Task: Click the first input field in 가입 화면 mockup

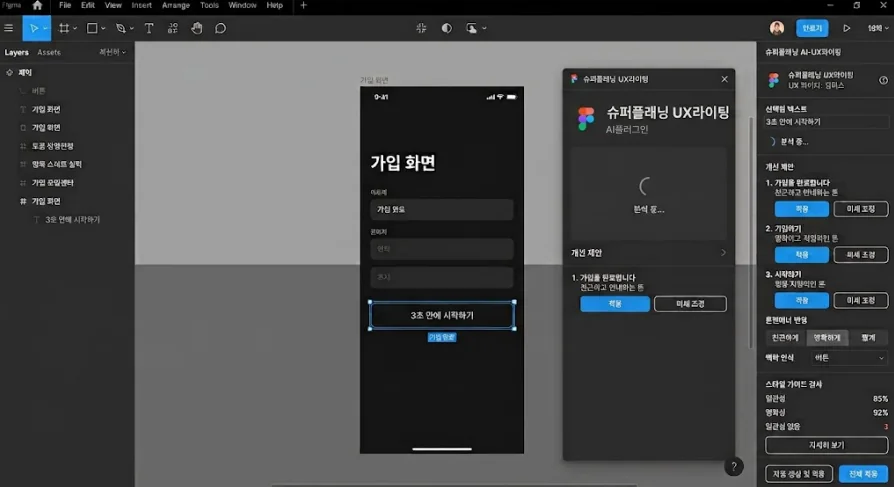Action: coord(442,209)
